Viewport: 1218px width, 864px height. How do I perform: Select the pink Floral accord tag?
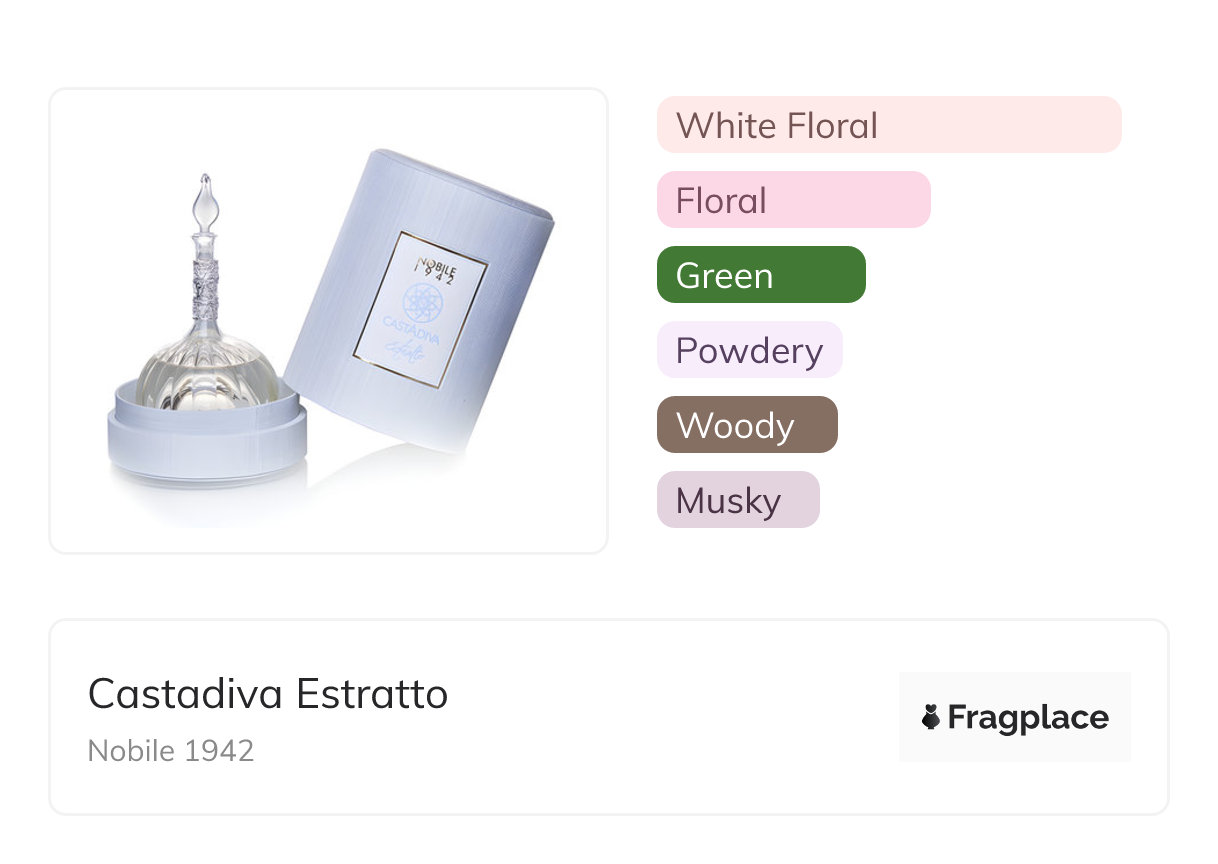793,200
